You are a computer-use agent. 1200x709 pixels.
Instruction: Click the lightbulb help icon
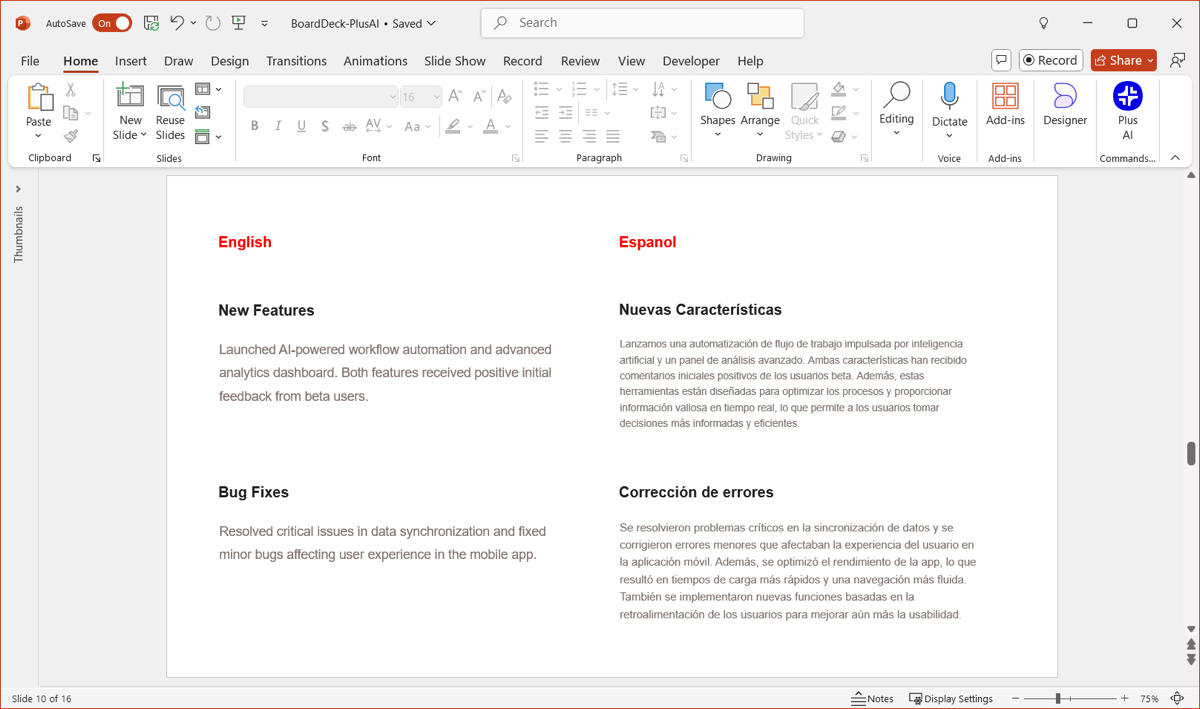pyautogui.click(x=1044, y=23)
